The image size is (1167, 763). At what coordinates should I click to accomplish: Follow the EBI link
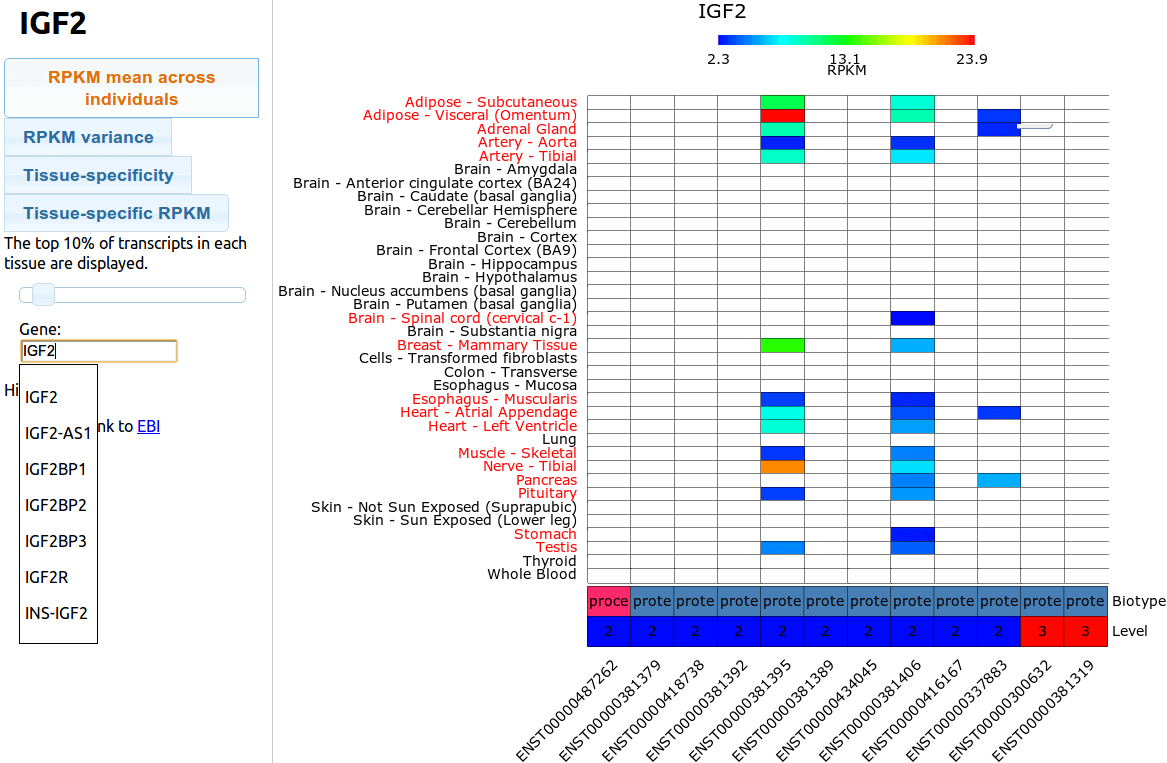click(148, 427)
